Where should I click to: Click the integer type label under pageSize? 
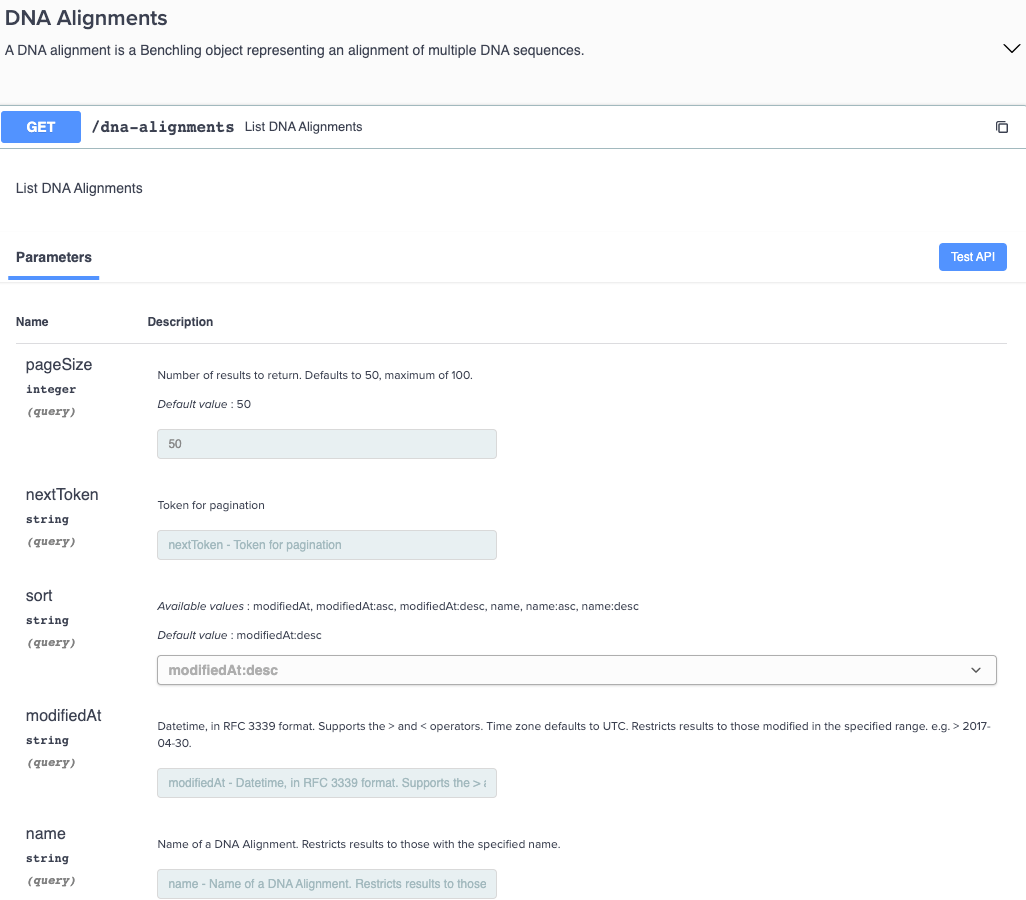51,389
